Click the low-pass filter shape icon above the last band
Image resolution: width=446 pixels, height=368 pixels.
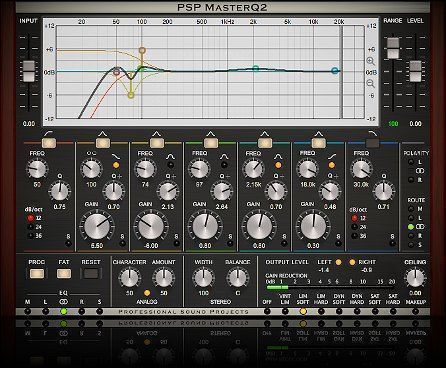click(x=373, y=134)
